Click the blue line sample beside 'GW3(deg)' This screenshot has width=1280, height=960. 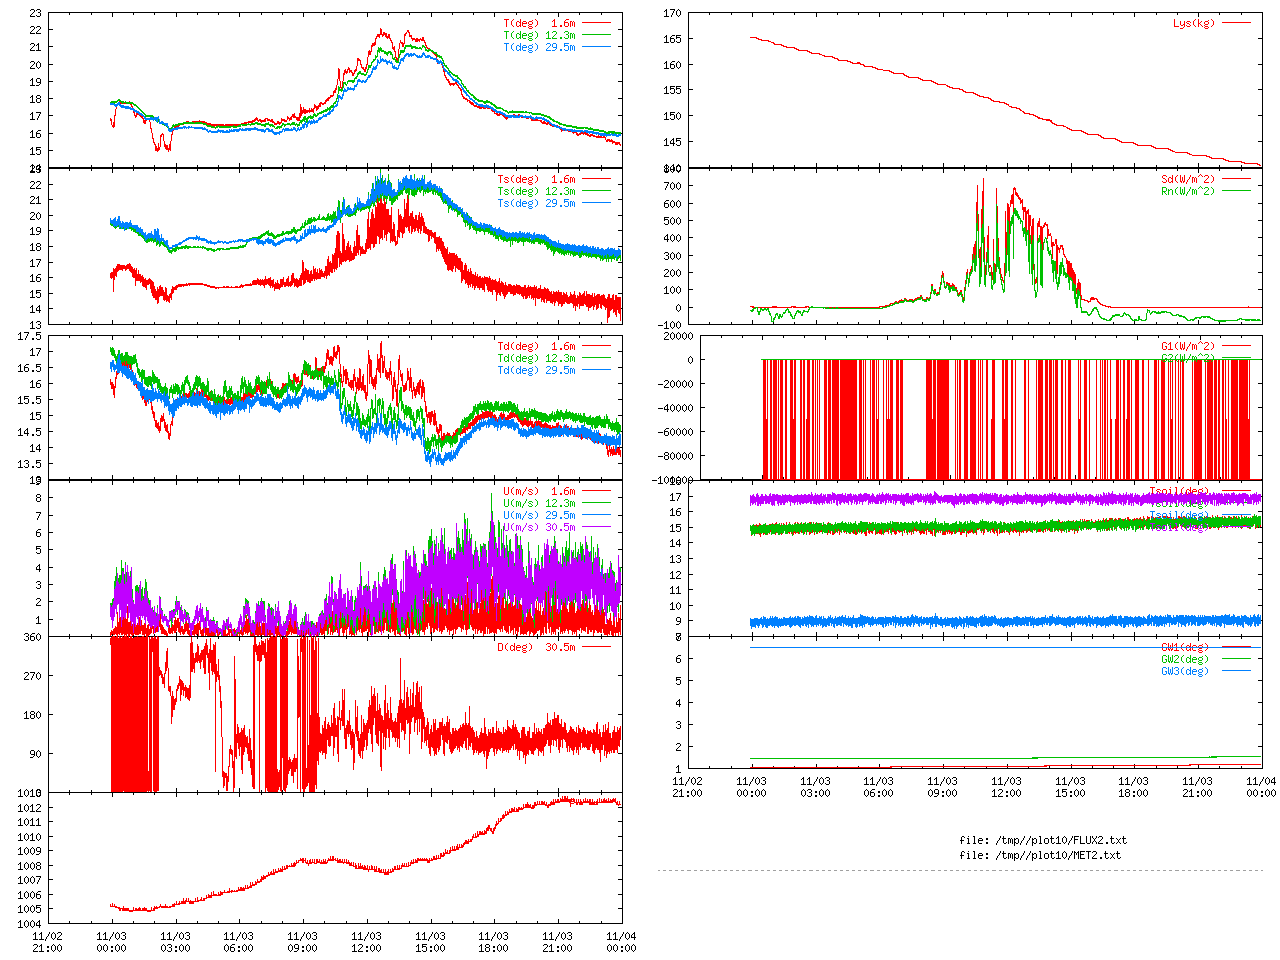pyautogui.click(x=1236, y=671)
